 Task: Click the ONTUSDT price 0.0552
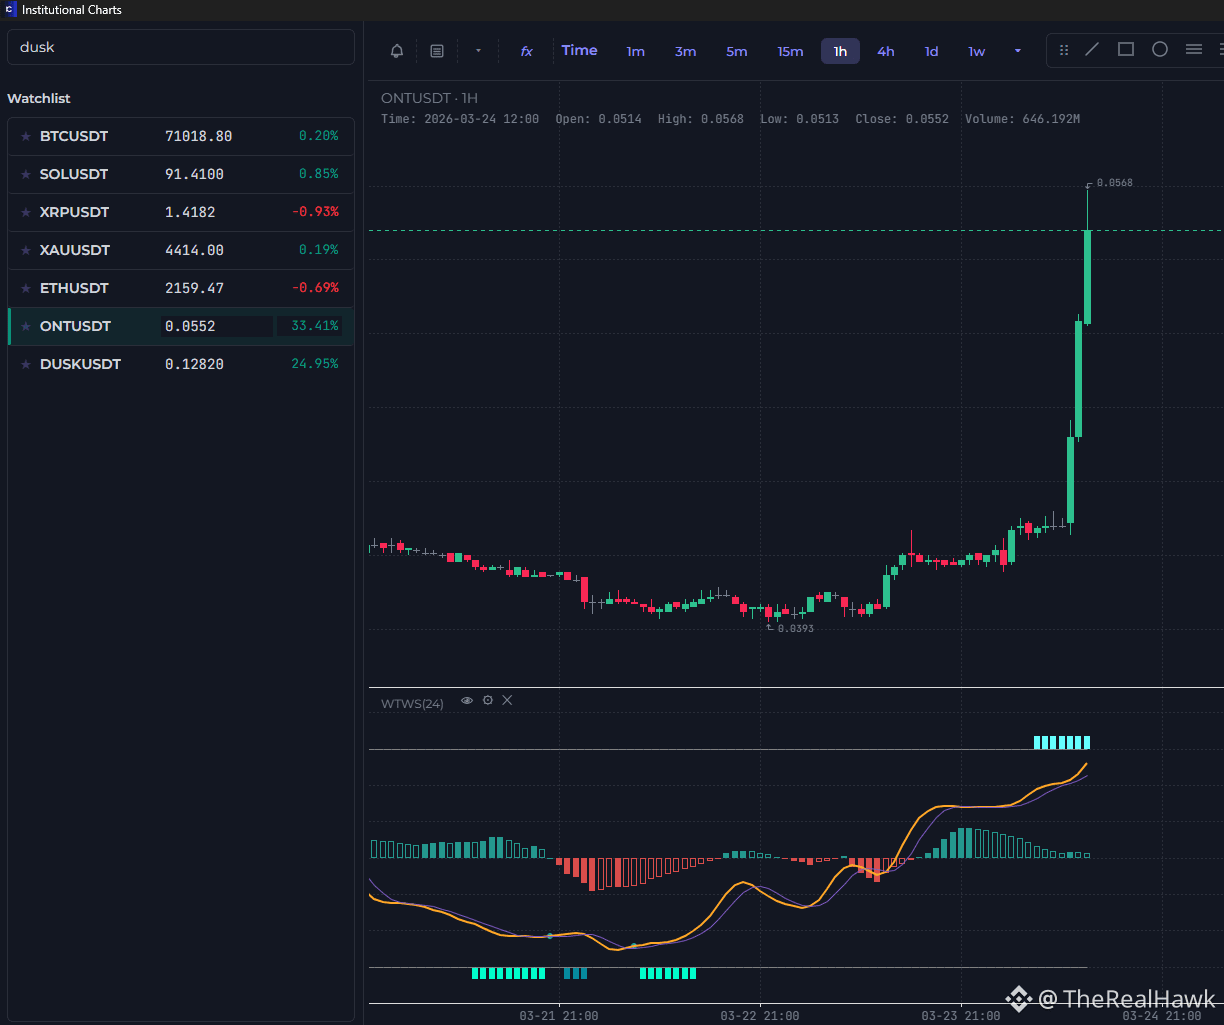pos(190,326)
